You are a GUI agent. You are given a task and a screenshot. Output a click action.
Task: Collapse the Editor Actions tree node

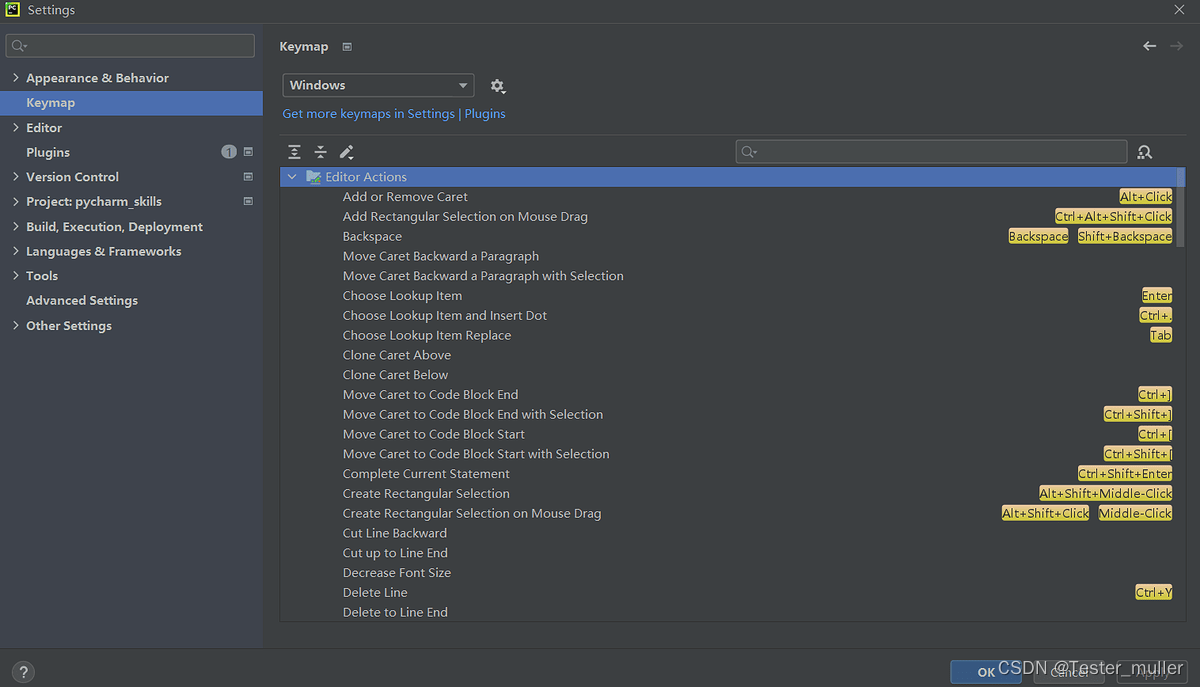pos(292,177)
